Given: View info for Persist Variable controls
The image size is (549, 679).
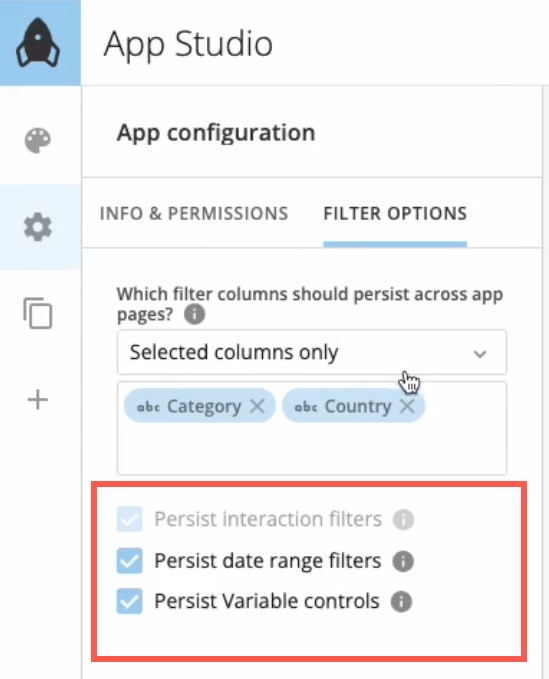Looking at the screenshot, I should (401, 601).
